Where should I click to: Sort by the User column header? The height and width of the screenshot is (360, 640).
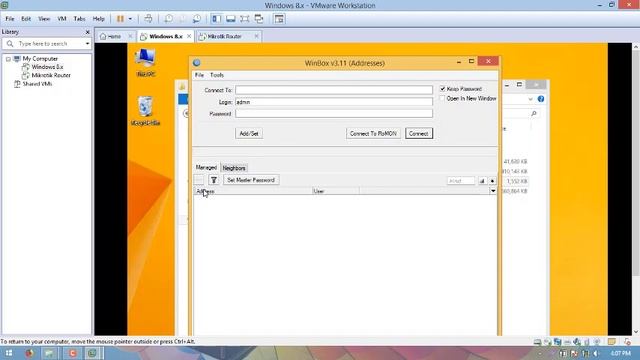tap(336, 191)
